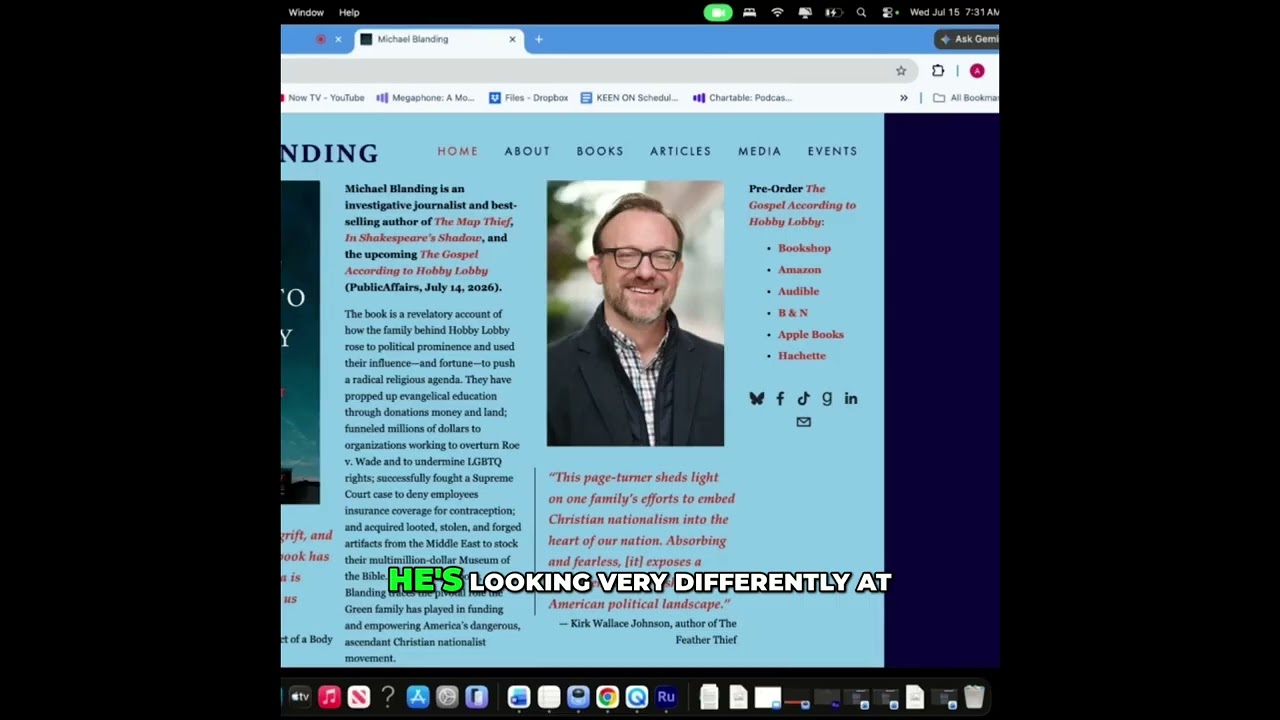This screenshot has width=1280, height=720.
Task: Open the TikTok social icon
Action: [803, 398]
